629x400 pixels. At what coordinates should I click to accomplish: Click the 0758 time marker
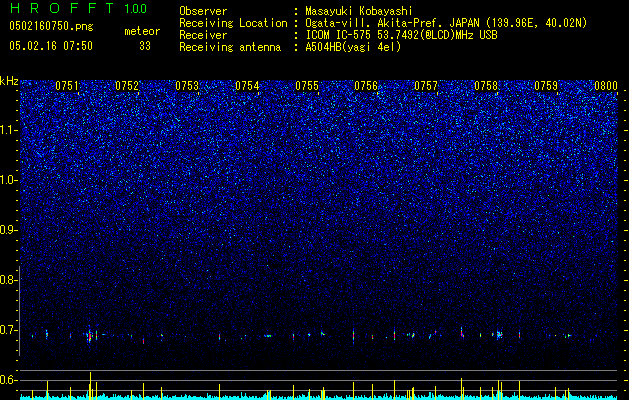(486, 86)
